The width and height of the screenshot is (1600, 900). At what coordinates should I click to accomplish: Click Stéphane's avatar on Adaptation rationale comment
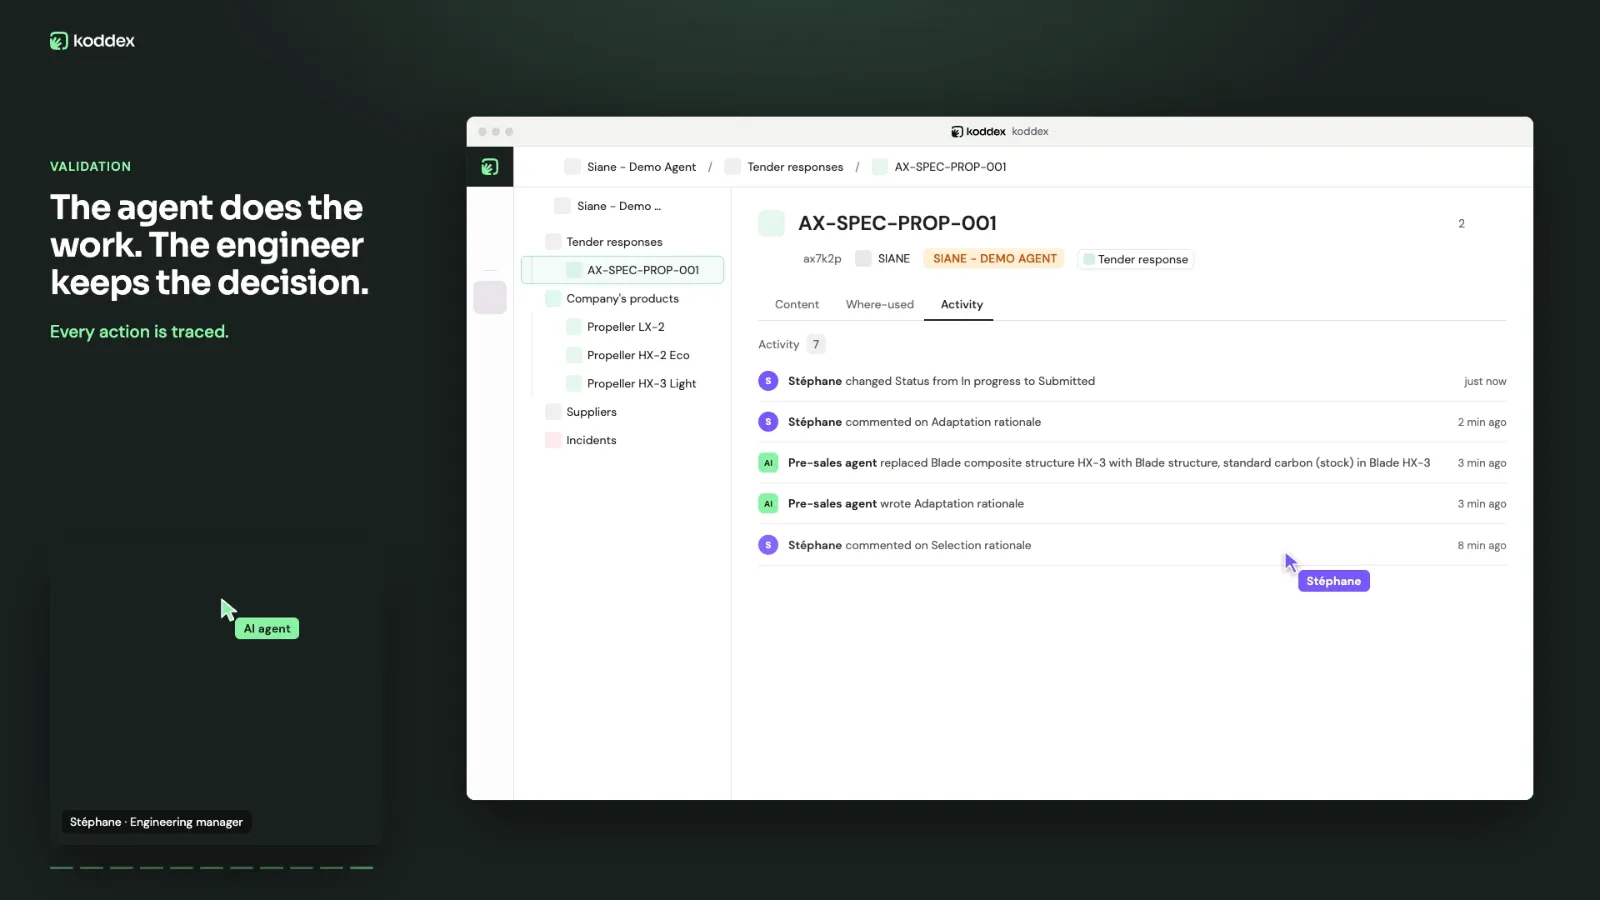point(768,422)
